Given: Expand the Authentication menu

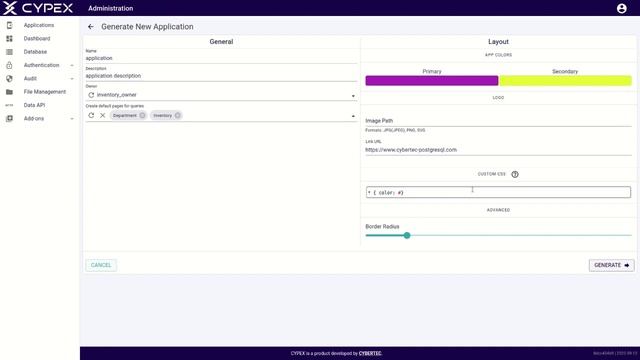Looking at the screenshot, I should [x=72, y=65].
